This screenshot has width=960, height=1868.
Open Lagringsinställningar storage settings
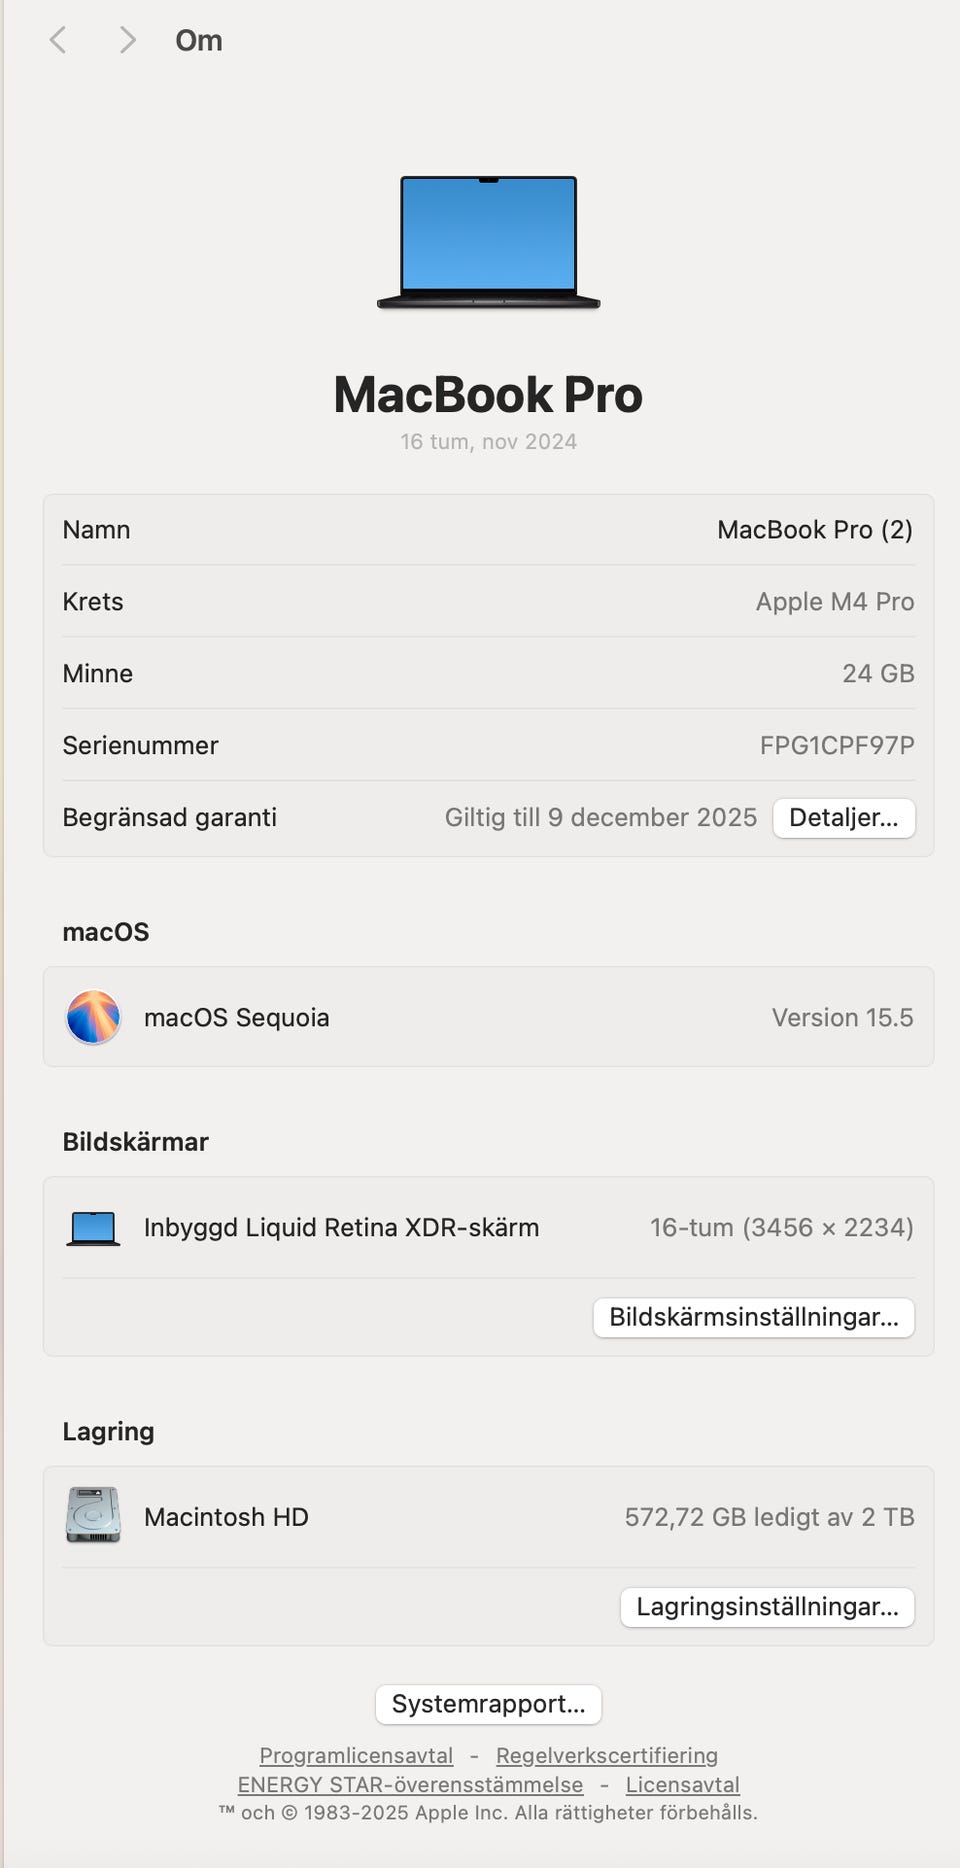(x=767, y=1607)
